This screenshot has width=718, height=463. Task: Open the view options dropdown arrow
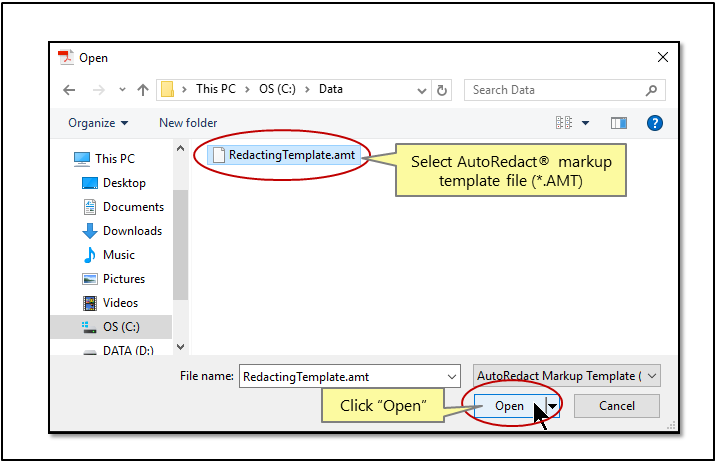tap(585, 123)
